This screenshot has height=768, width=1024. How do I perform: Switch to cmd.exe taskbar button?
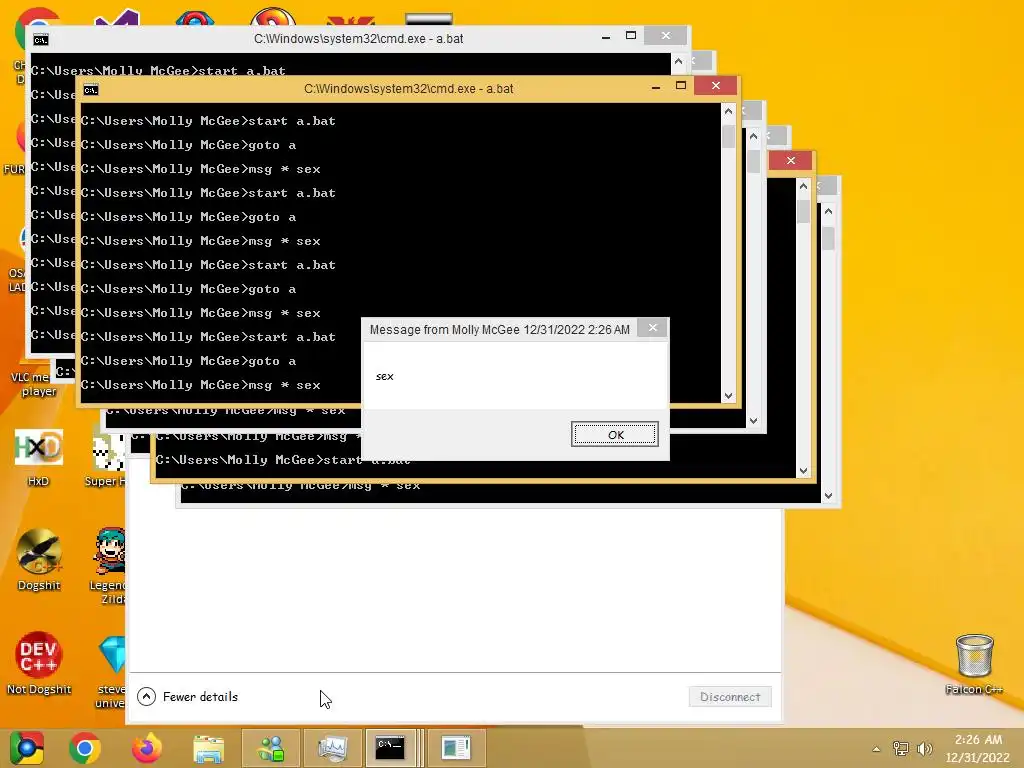[x=391, y=748]
